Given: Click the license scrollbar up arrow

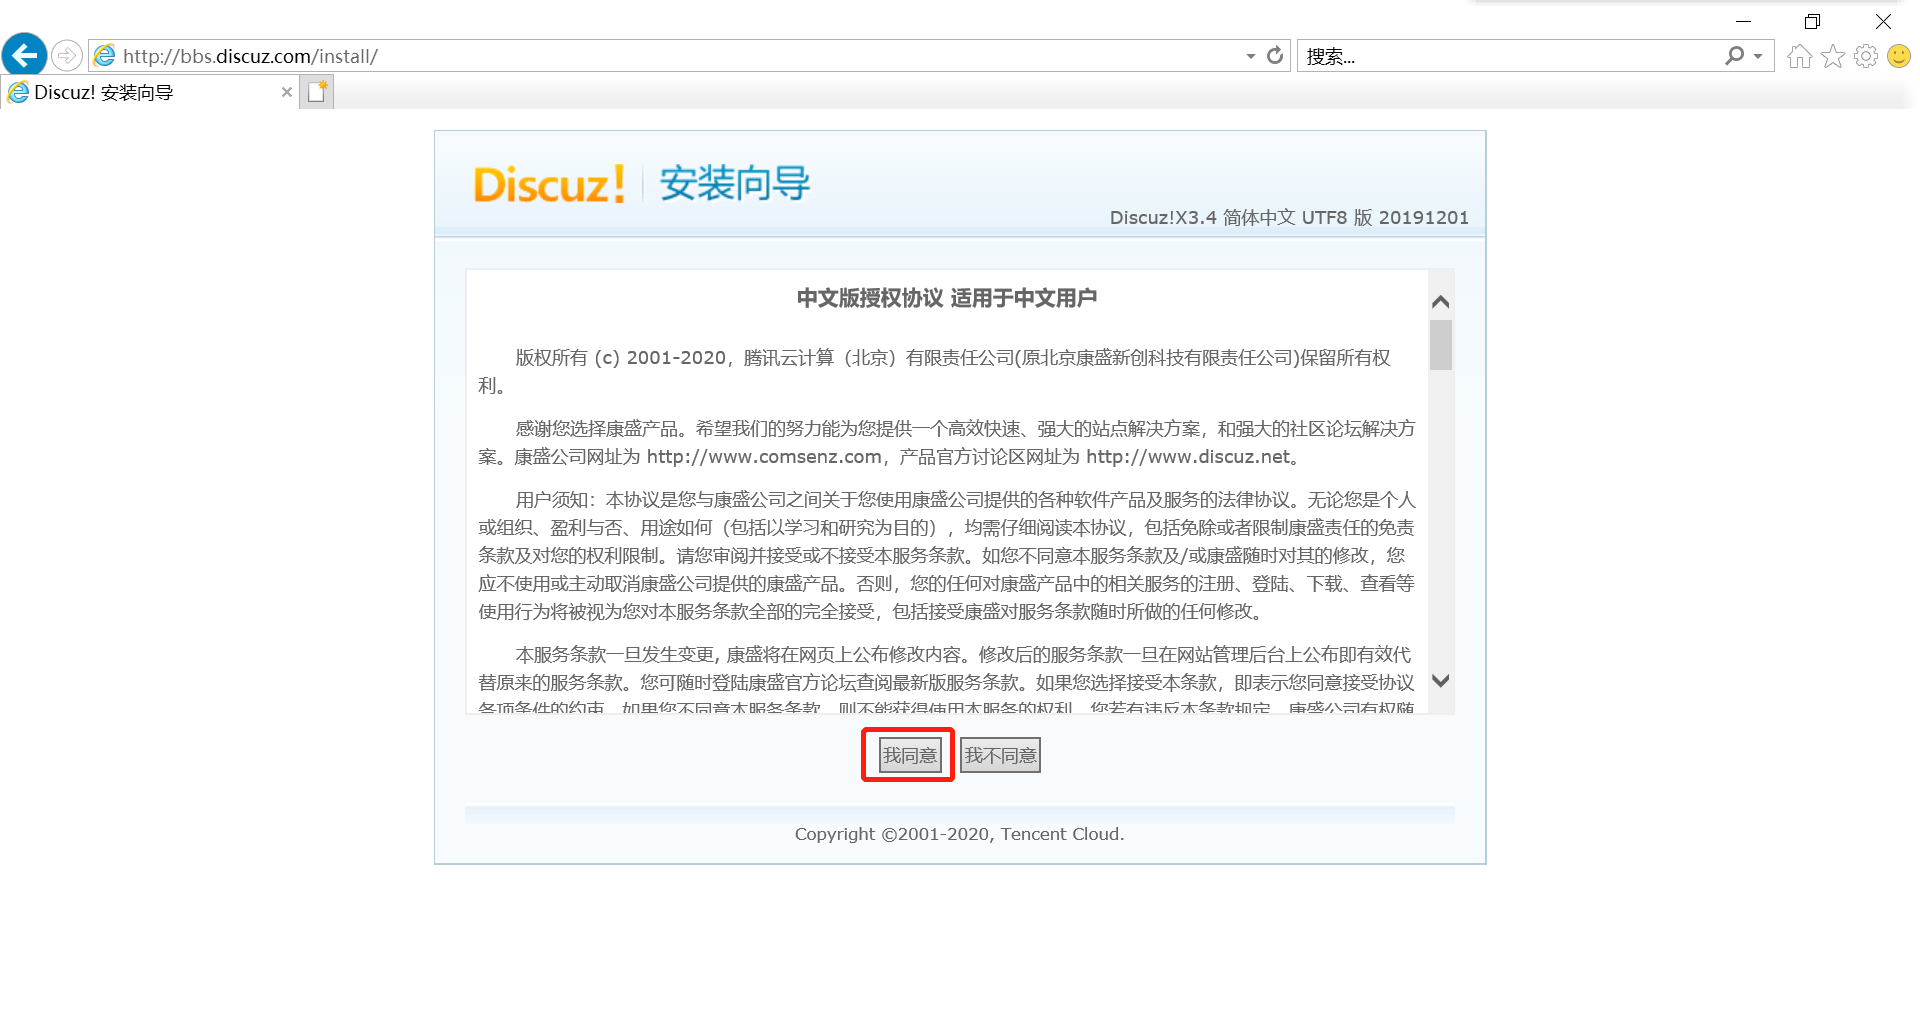Looking at the screenshot, I should [x=1441, y=301].
